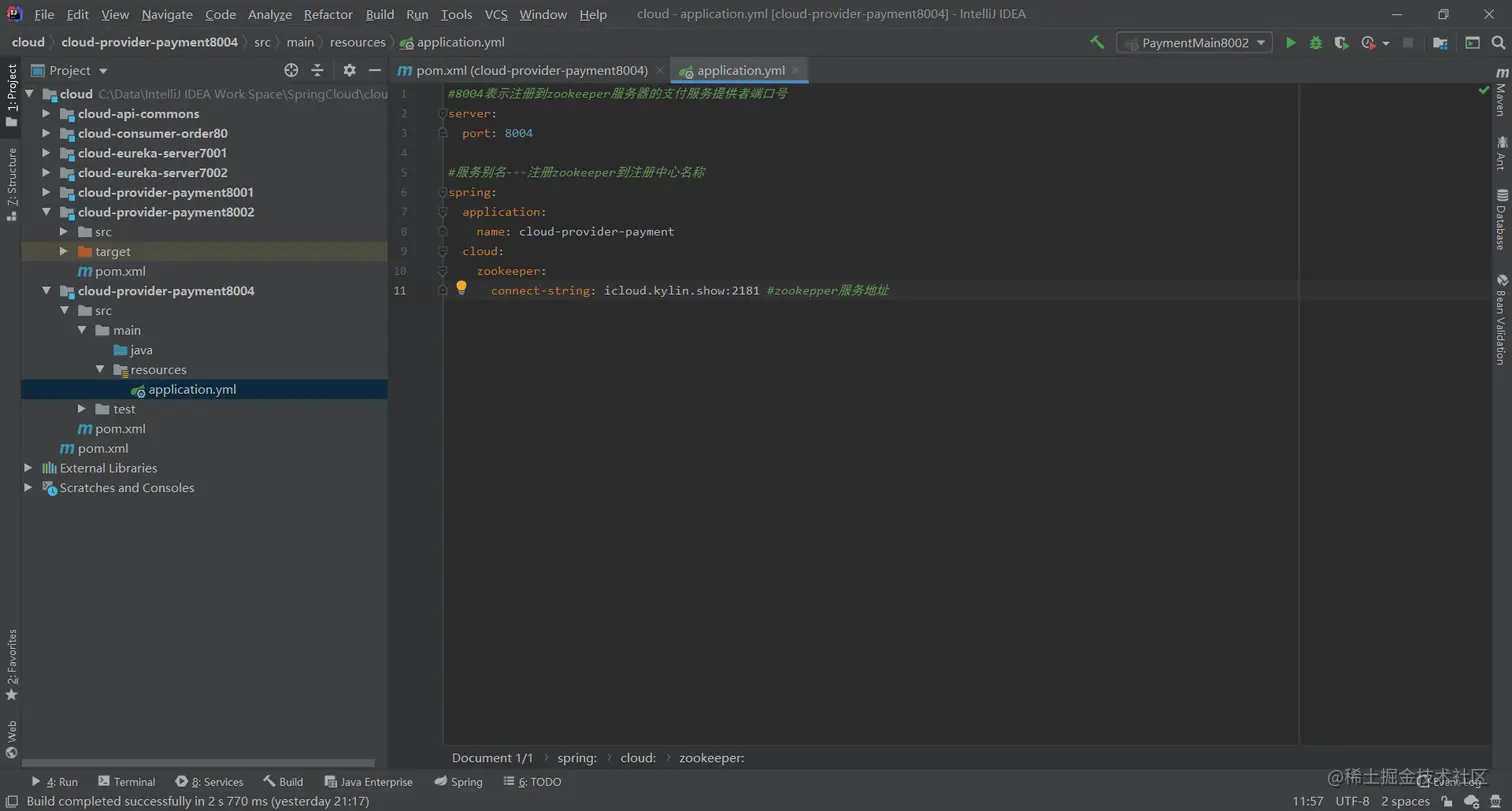Click the intention lightbulb on line 11
The width and height of the screenshot is (1512, 811).
coord(461,288)
